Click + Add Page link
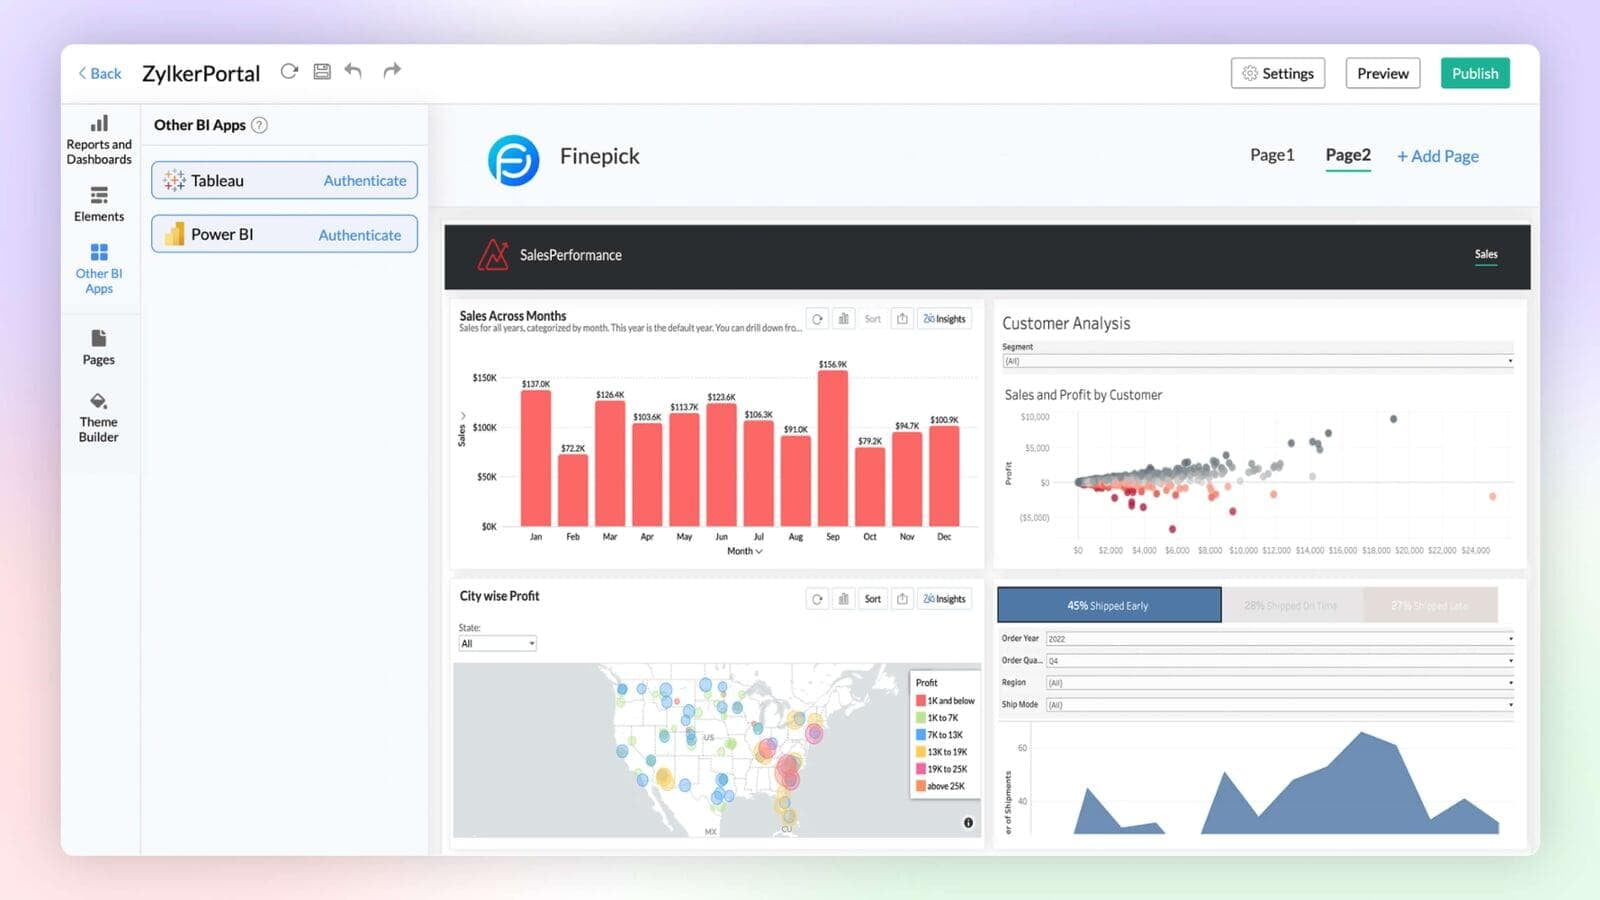 coord(1438,156)
